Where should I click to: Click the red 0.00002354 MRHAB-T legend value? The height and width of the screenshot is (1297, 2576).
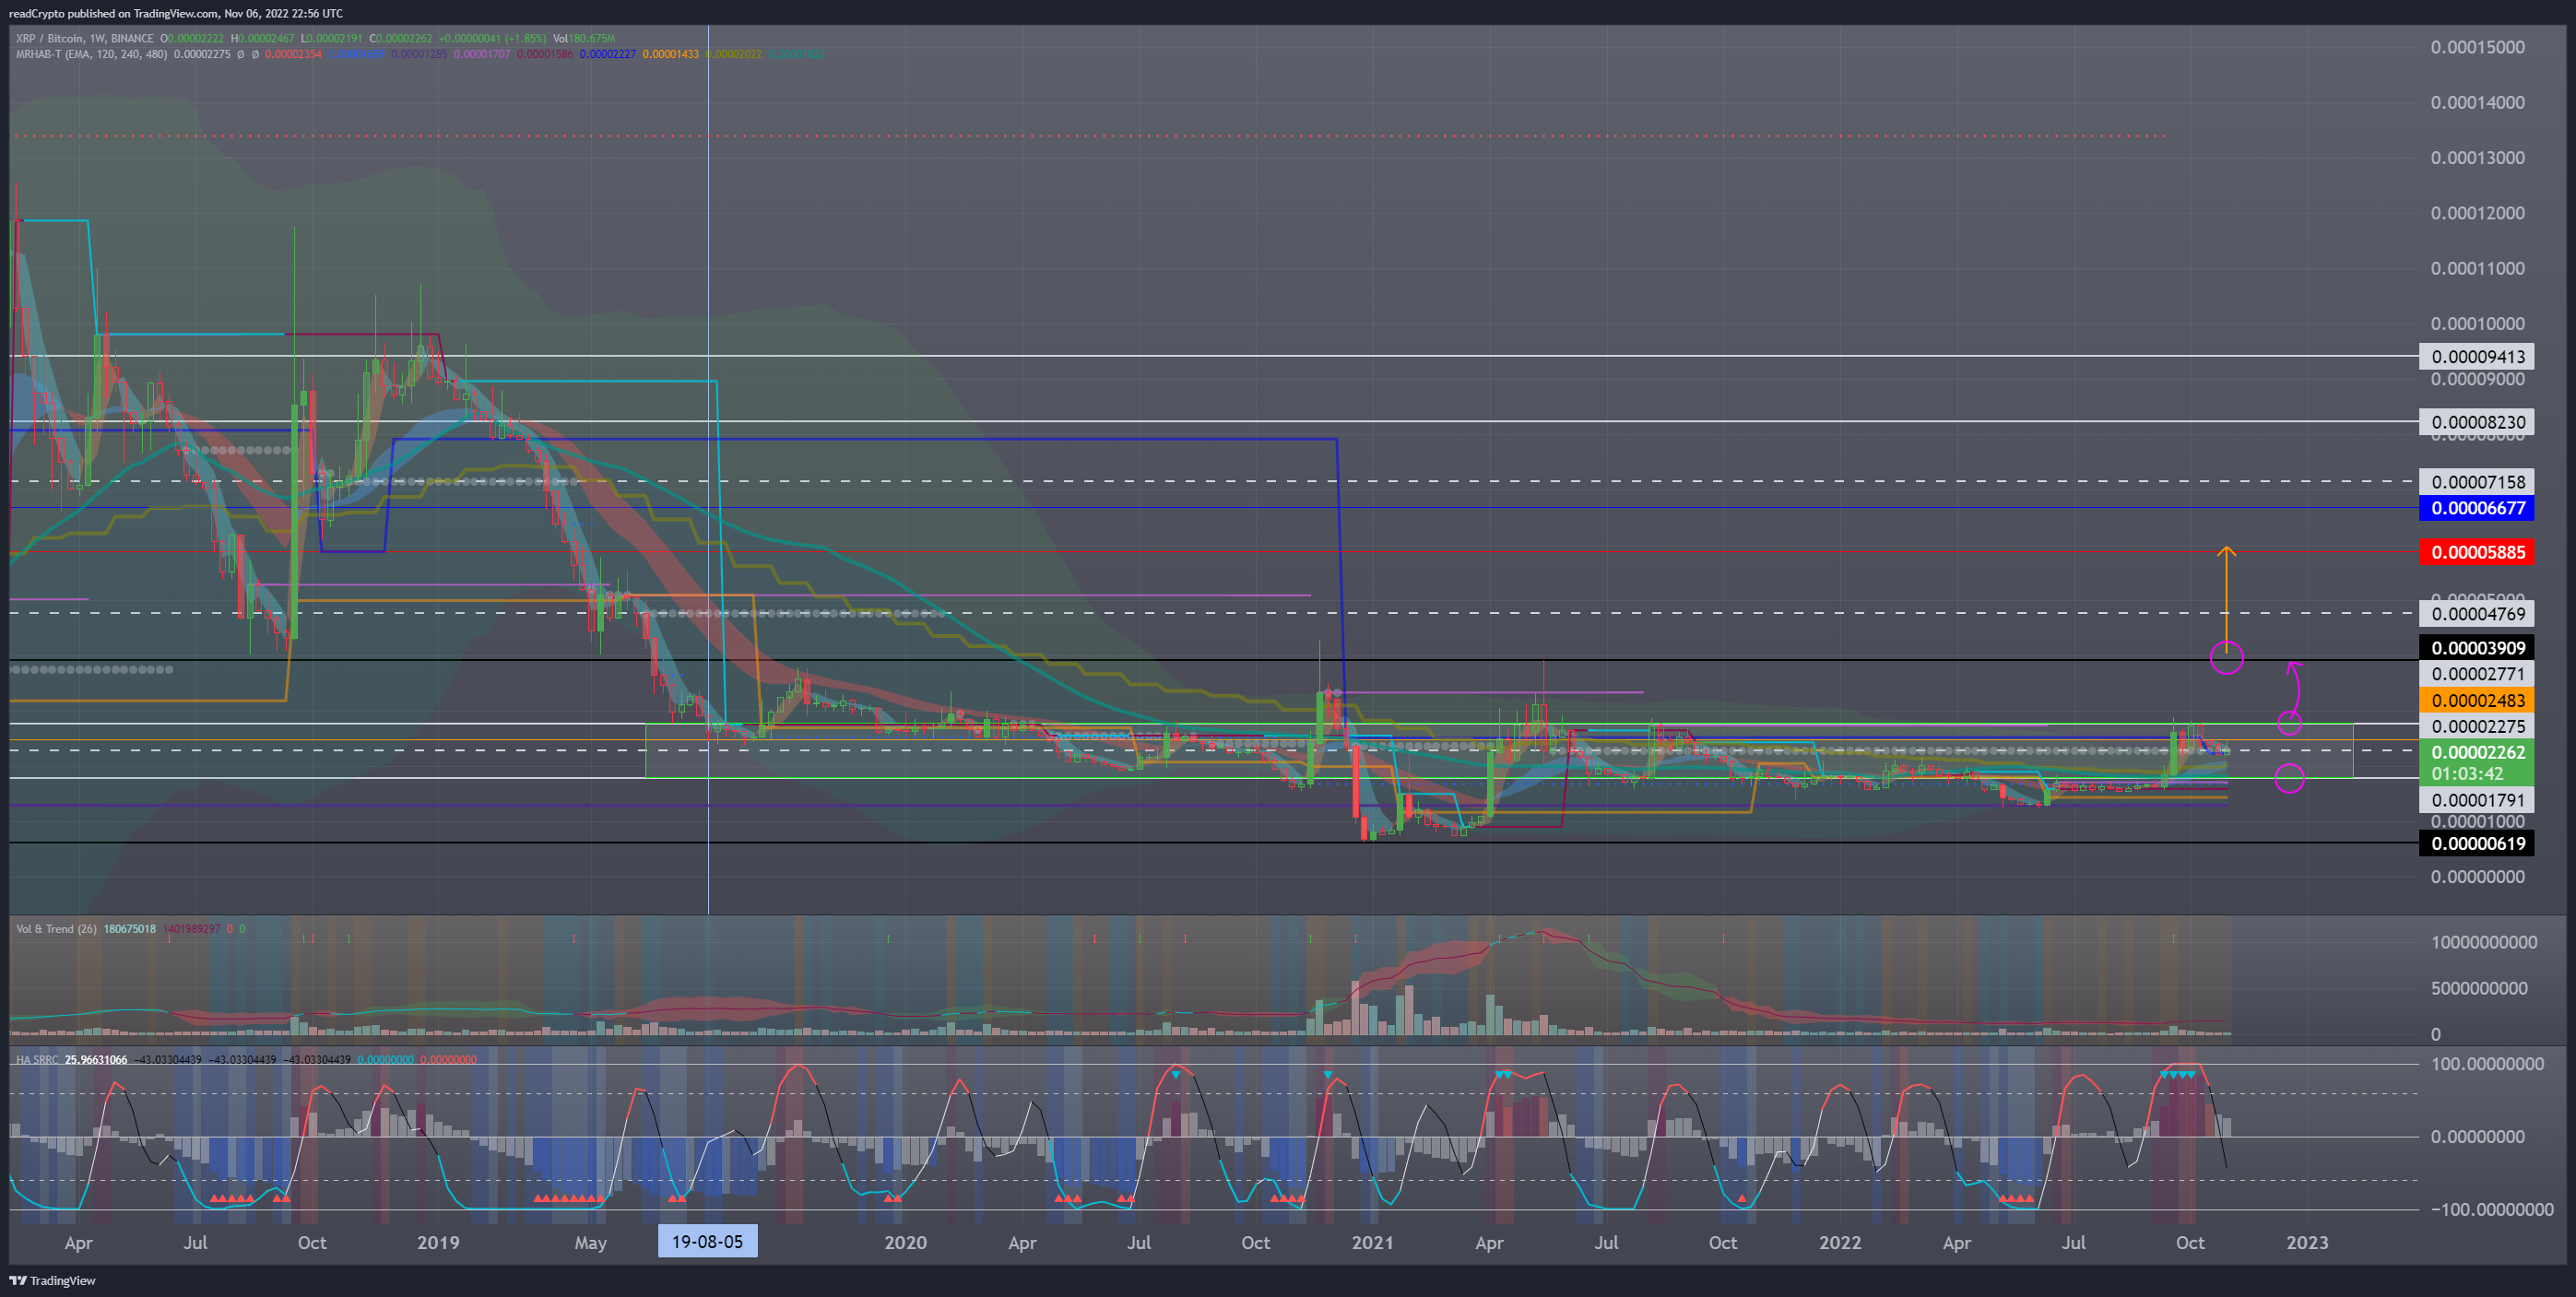click(293, 54)
